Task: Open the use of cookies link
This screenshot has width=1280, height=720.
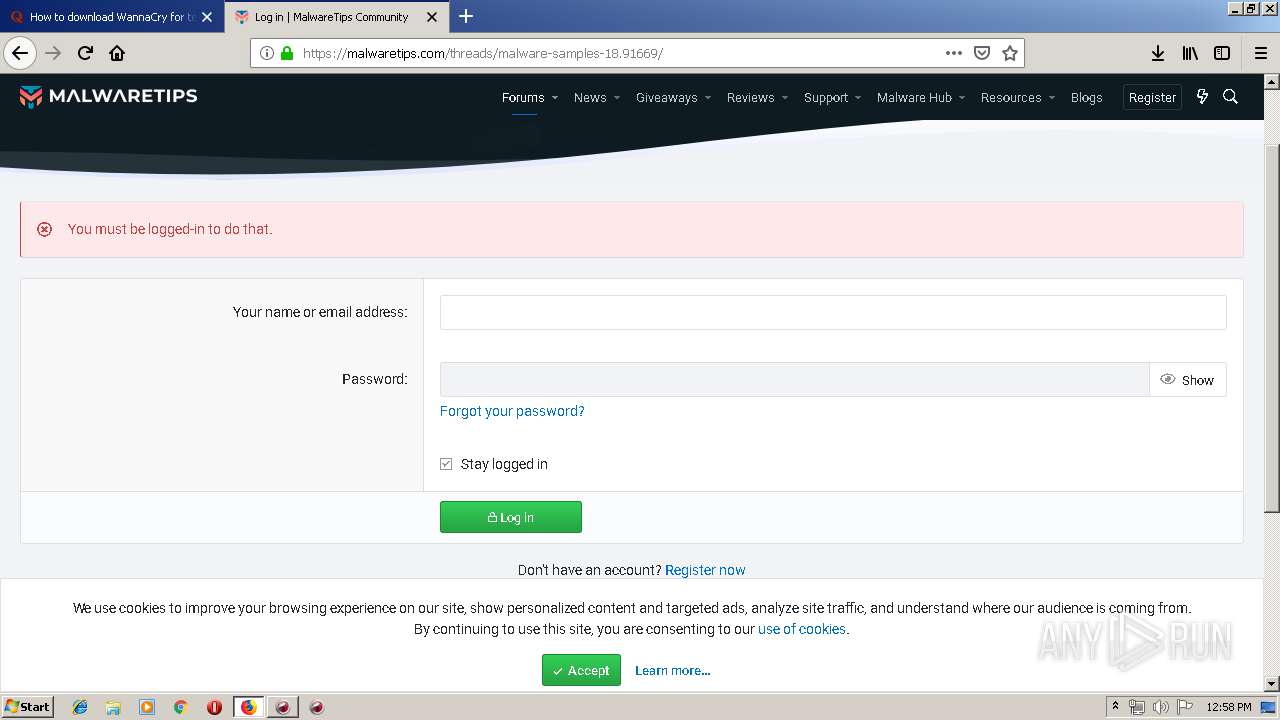Action: click(802, 629)
